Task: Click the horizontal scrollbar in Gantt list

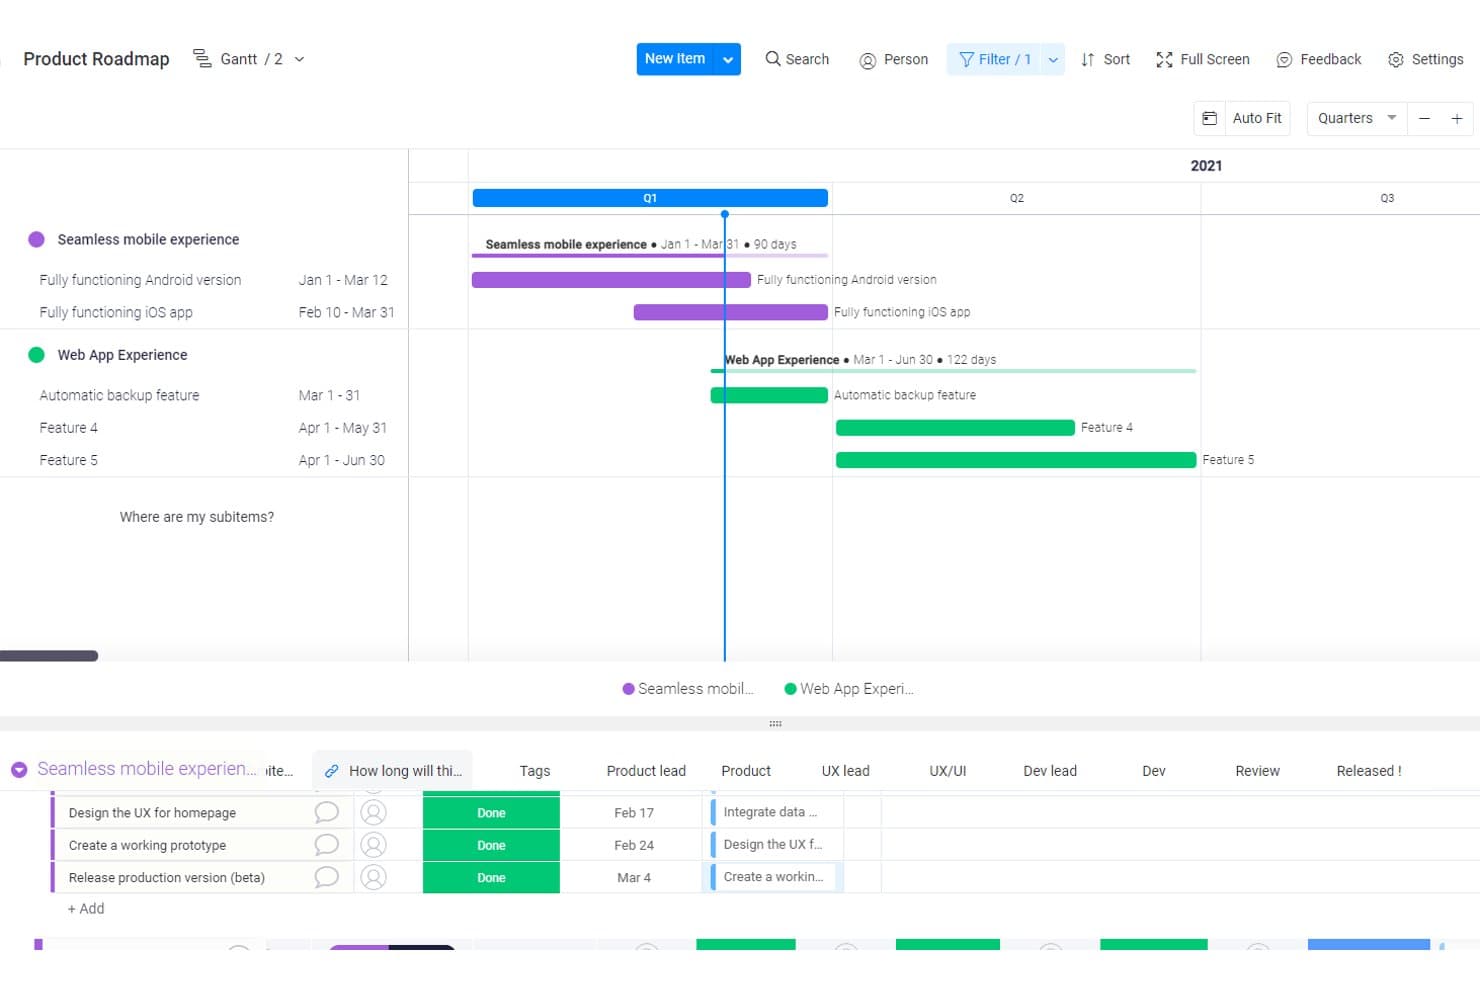Action: pos(49,656)
